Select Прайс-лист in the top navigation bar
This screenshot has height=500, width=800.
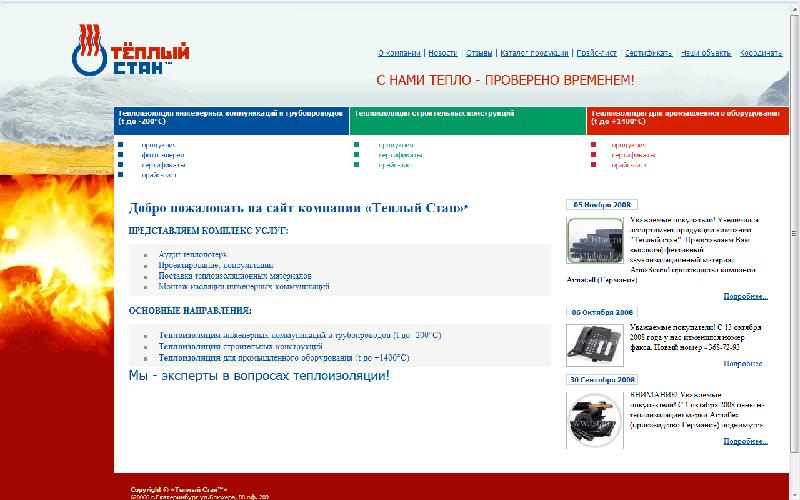596,53
